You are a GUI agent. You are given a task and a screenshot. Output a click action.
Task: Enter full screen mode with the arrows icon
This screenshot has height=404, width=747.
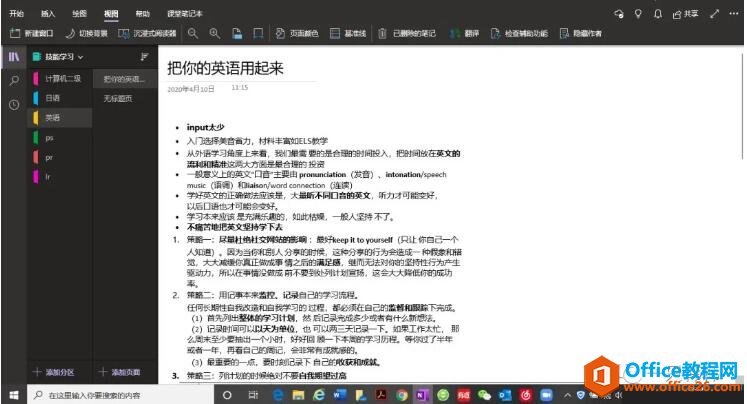point(714,14)
